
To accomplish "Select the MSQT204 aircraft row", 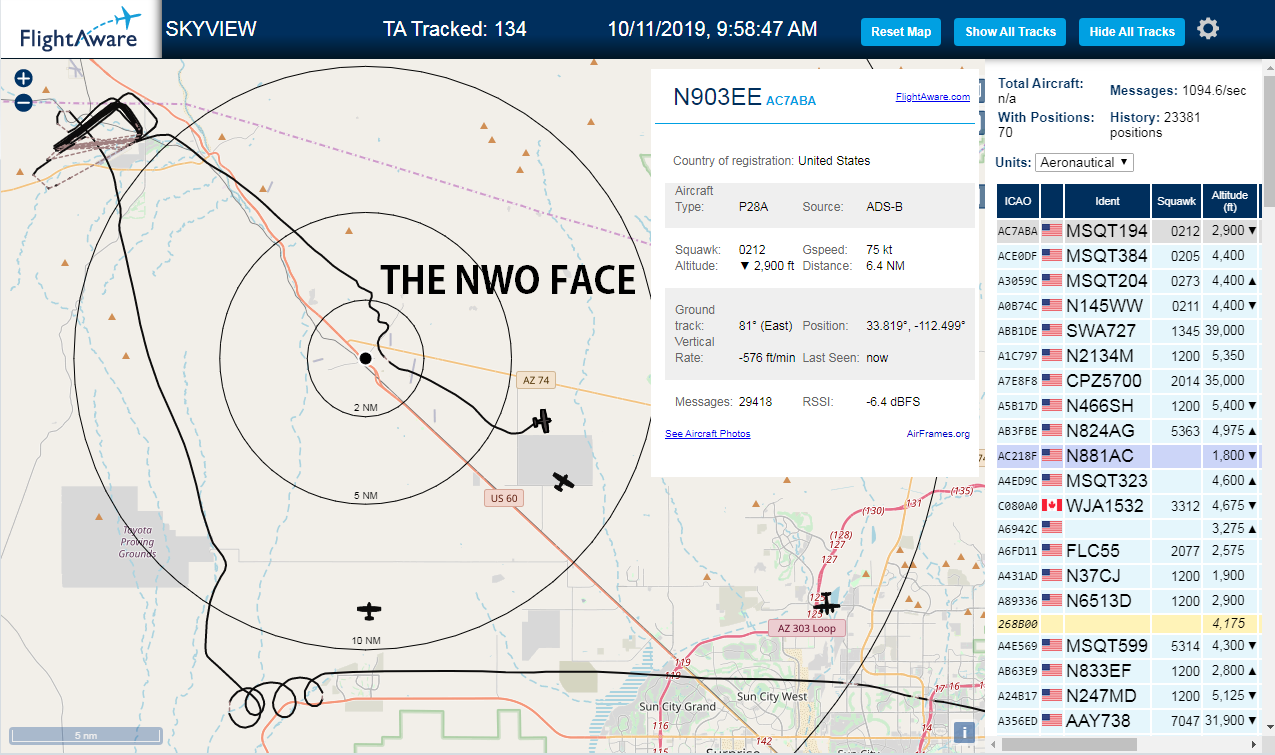I will click(1127, 281).
